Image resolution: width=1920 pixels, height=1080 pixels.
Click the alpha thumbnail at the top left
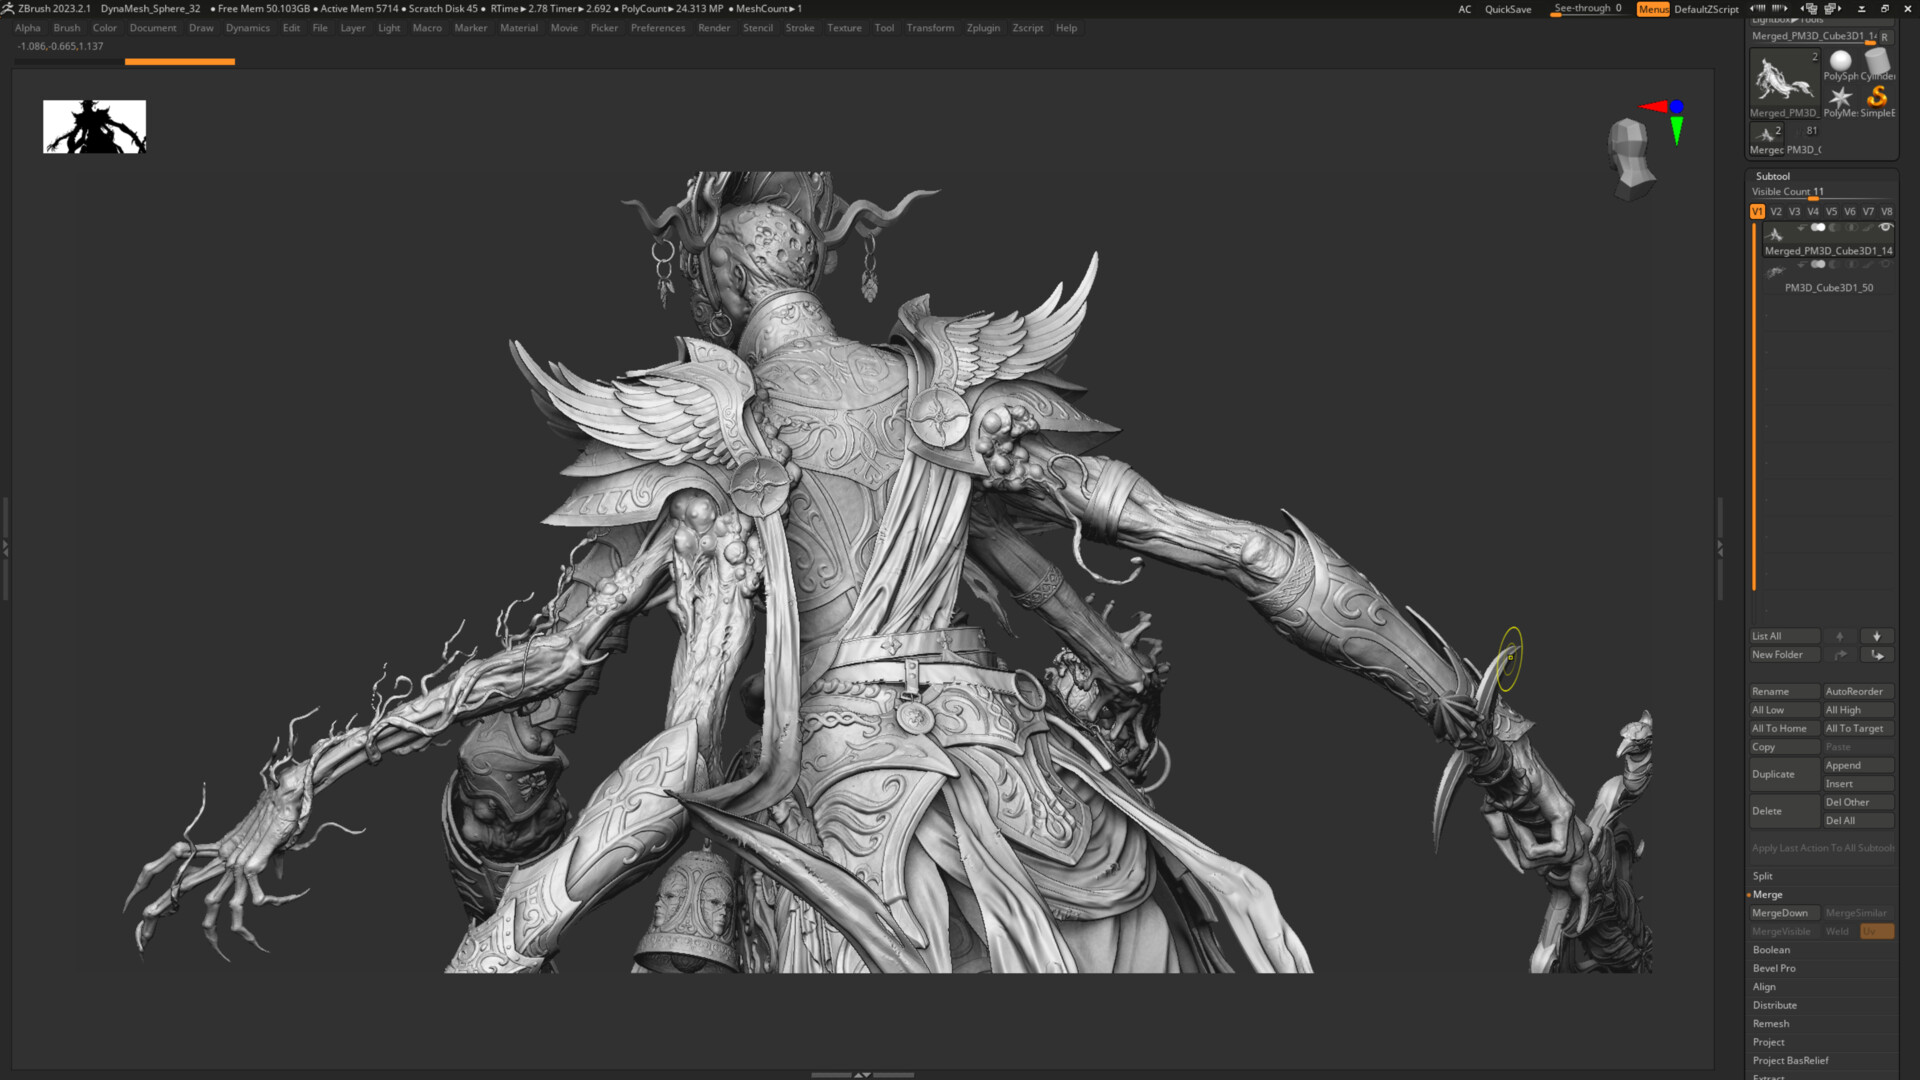pos(94,126)
